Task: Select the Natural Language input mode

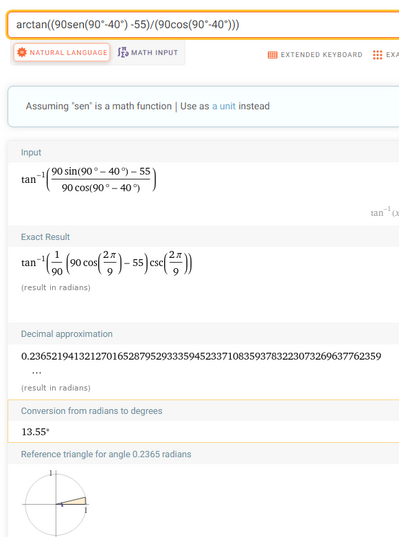Action: 62,52
